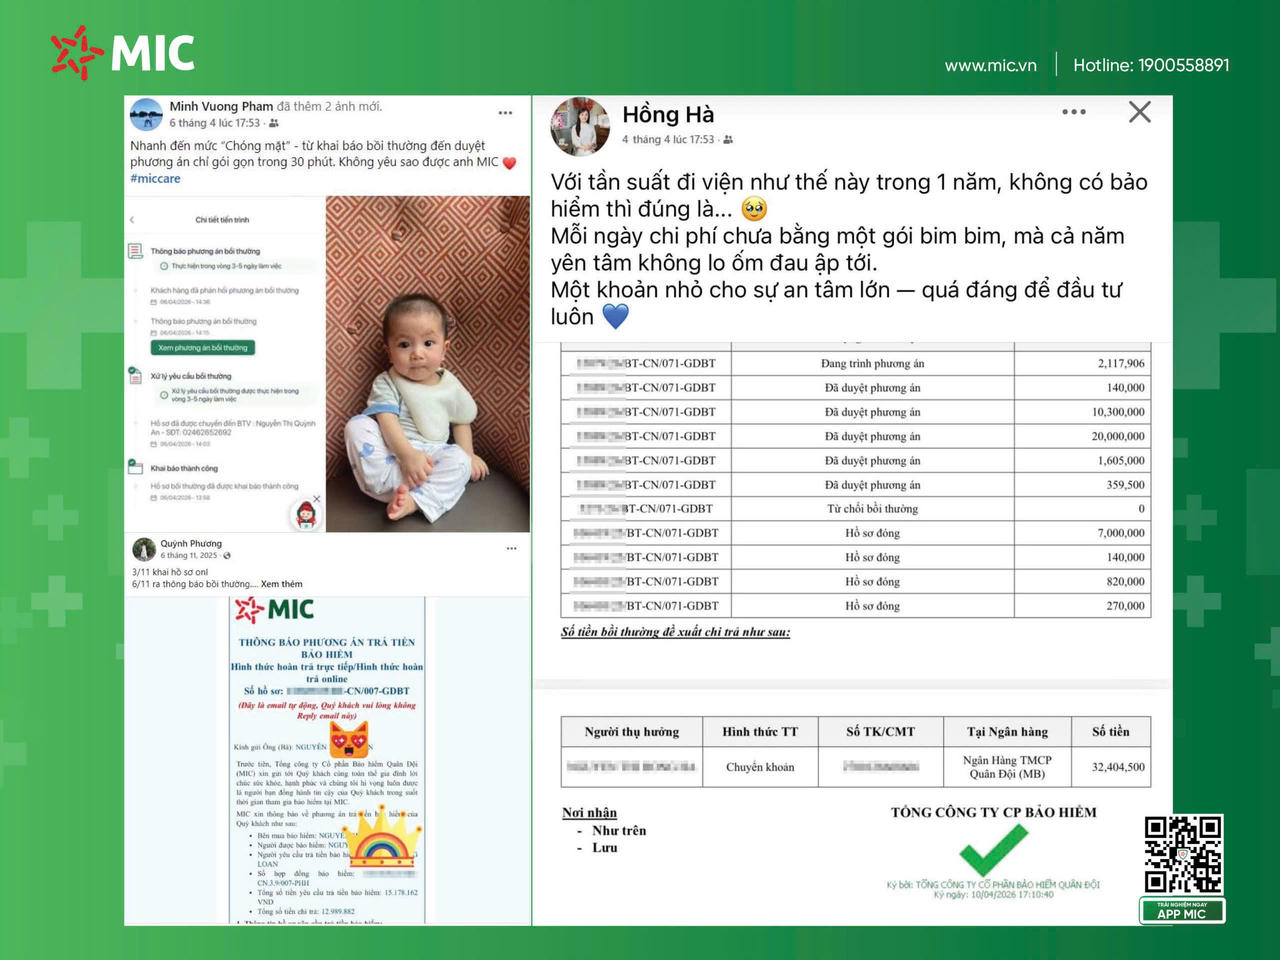
Task: Click Minh Vuong Pham's profile avatar
Action: tap(146, 113)
